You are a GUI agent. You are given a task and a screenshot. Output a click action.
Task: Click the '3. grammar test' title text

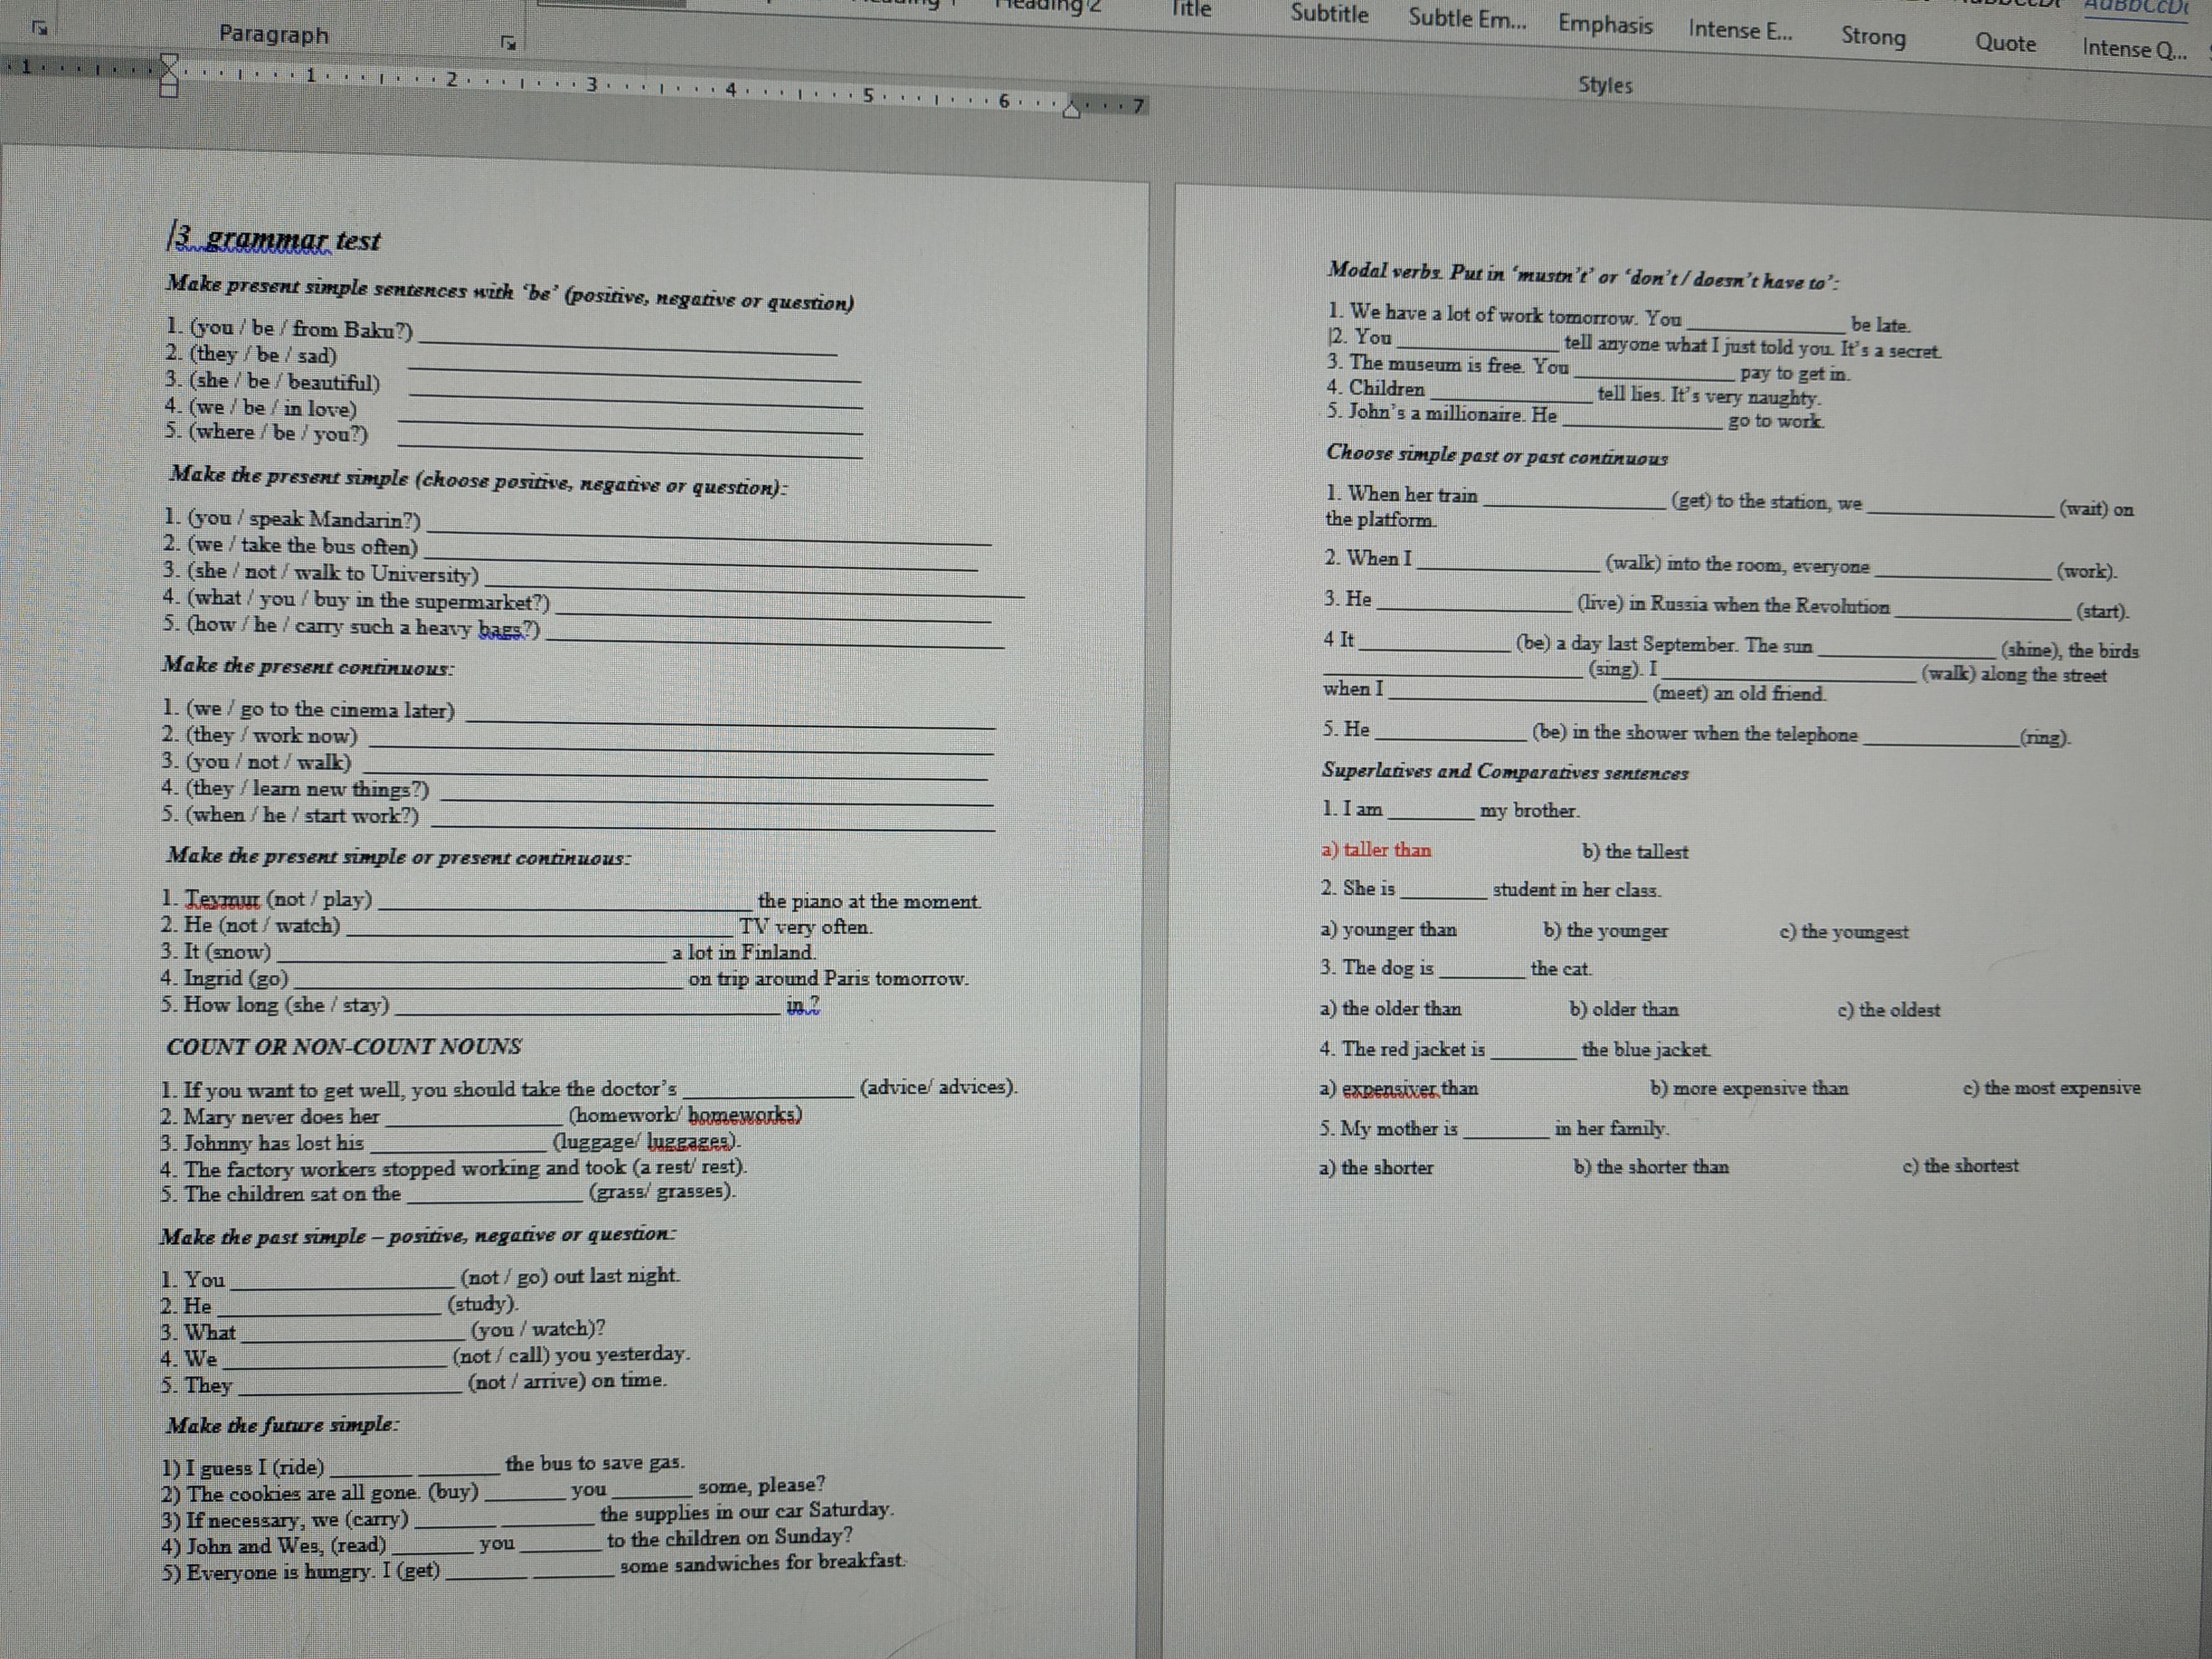click(x=275, y=240)
